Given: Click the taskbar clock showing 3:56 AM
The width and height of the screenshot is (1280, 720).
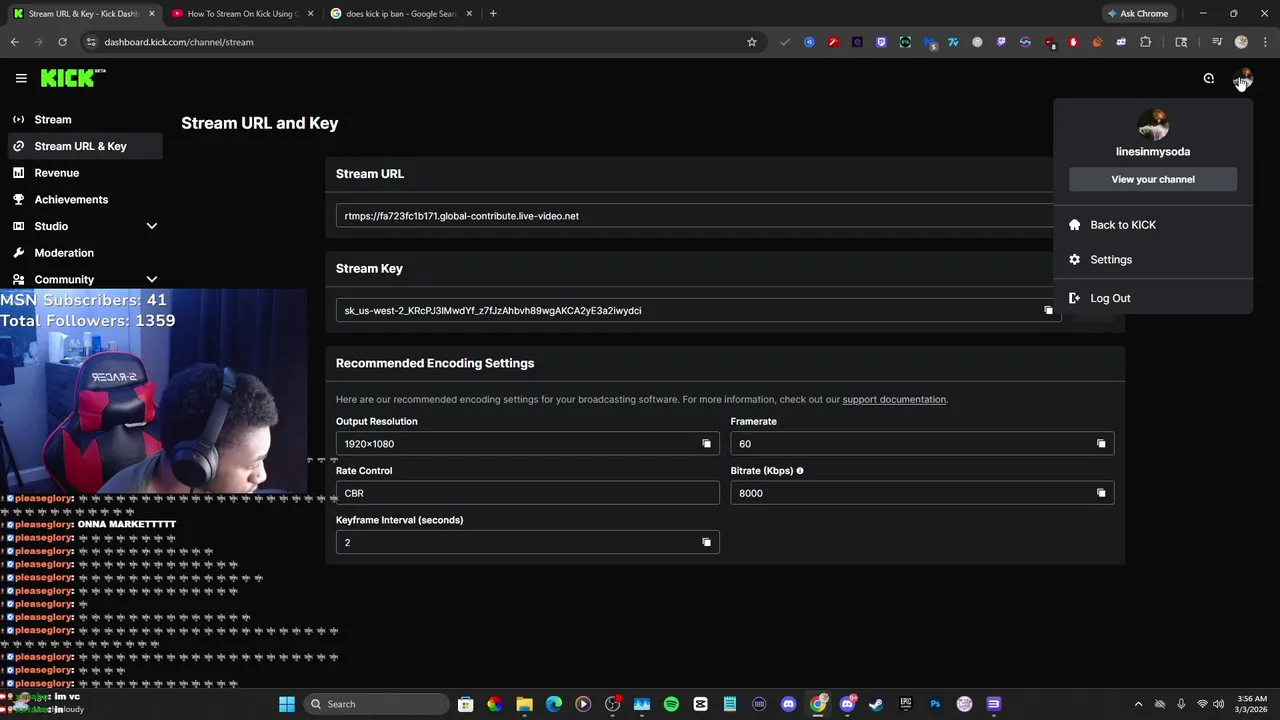Looking at the screenshot, I should point(1251,704).
